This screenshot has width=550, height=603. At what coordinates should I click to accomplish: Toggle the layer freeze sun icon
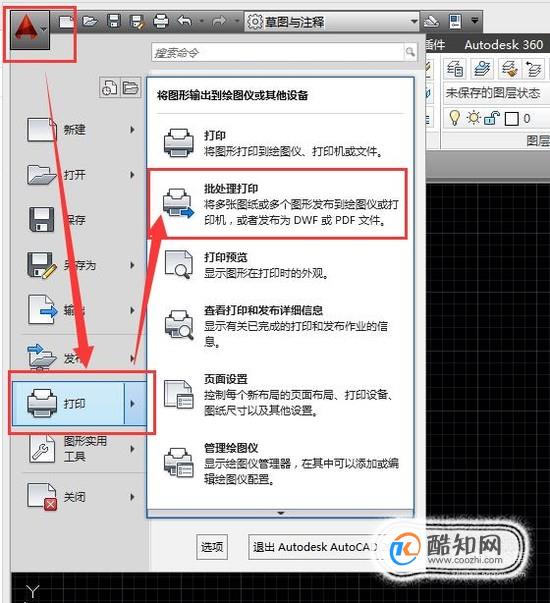click(473, 118)
